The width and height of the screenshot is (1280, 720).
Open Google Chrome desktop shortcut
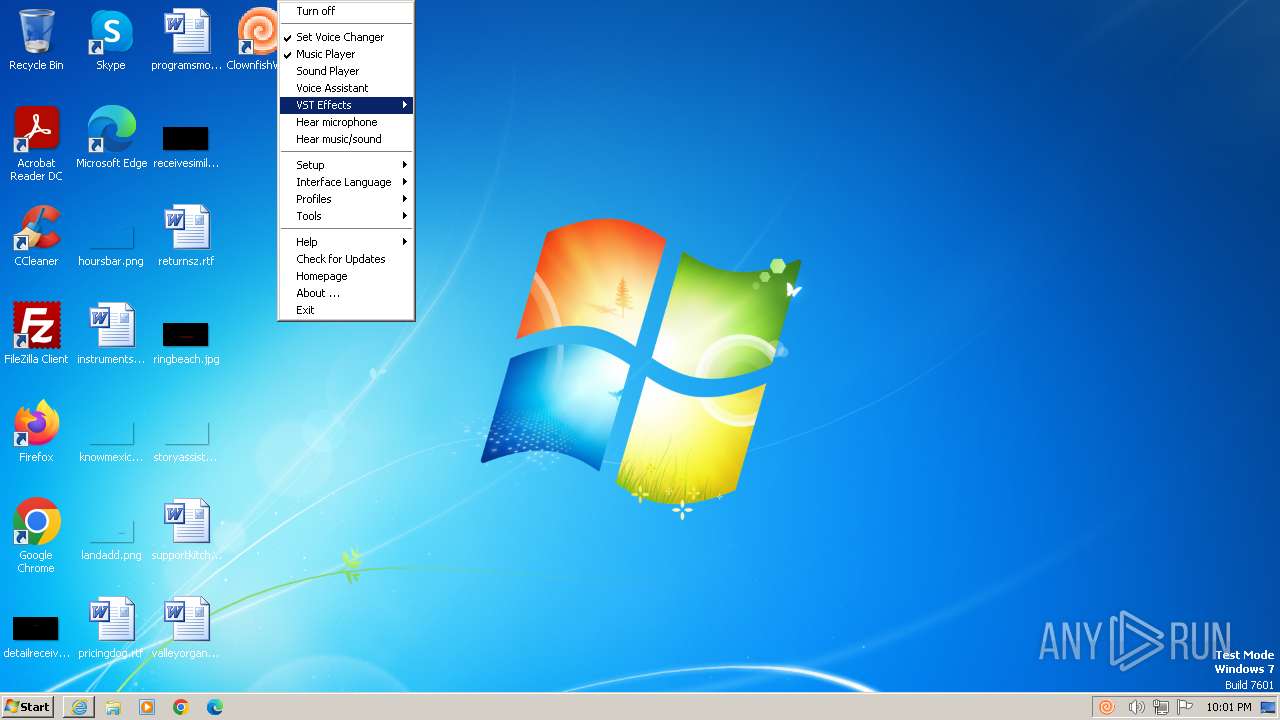click(36, 536)
